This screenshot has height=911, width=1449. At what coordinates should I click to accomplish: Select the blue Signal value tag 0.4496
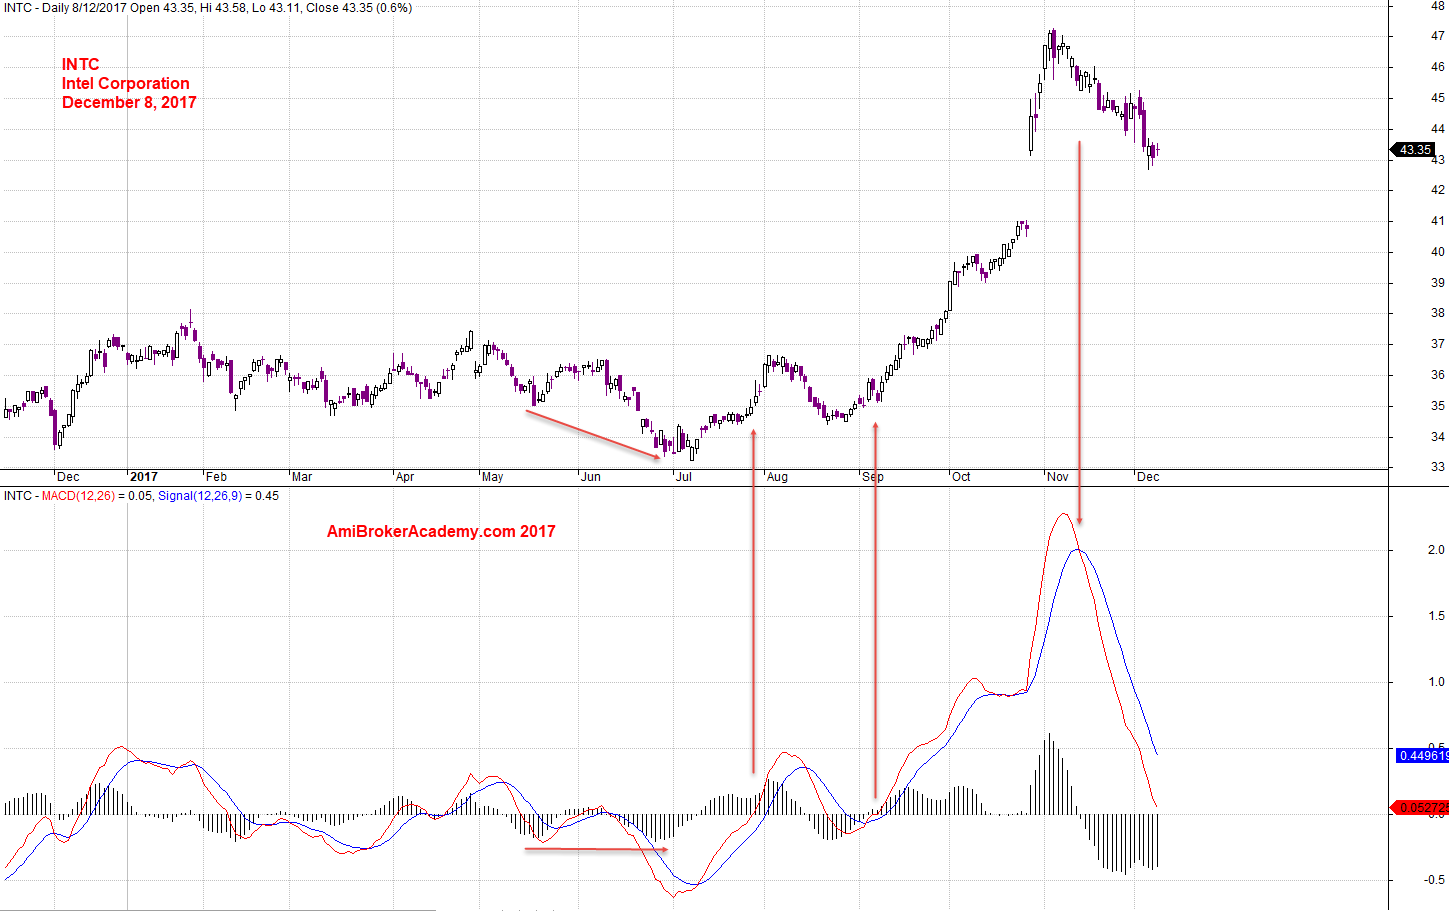tap(1421, 756)
